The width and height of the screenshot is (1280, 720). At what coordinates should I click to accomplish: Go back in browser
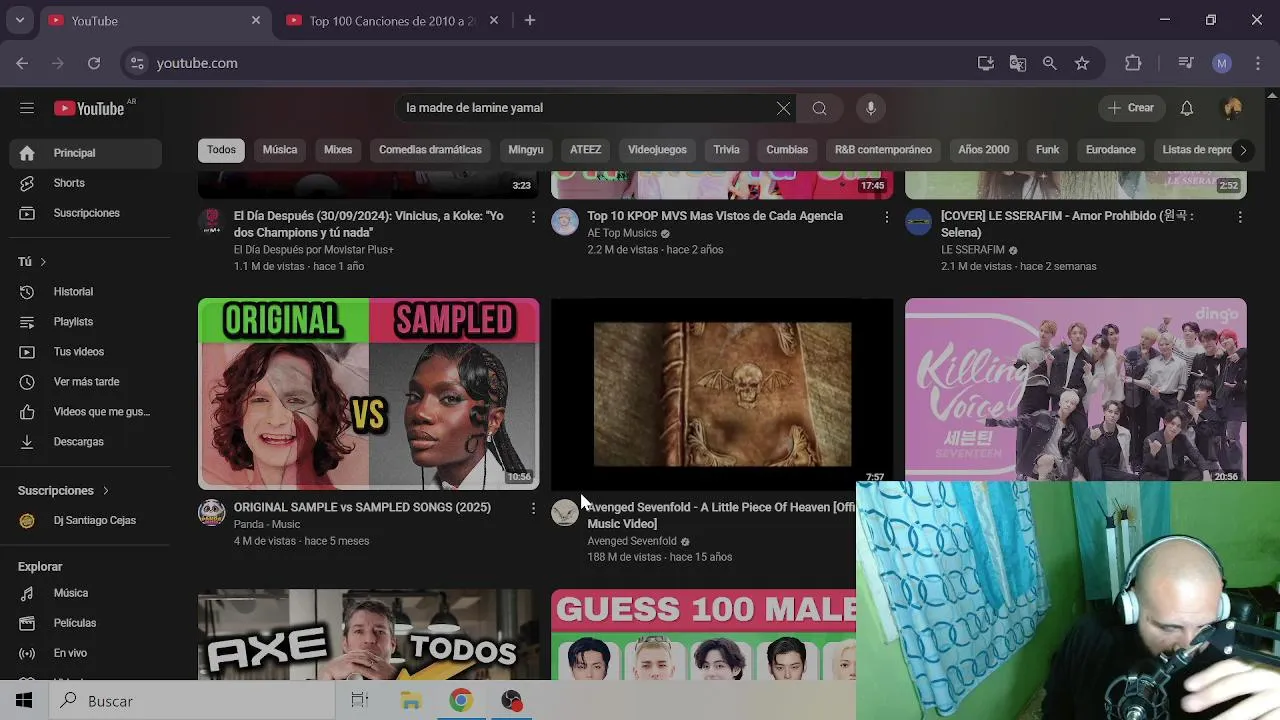[22, 63]
